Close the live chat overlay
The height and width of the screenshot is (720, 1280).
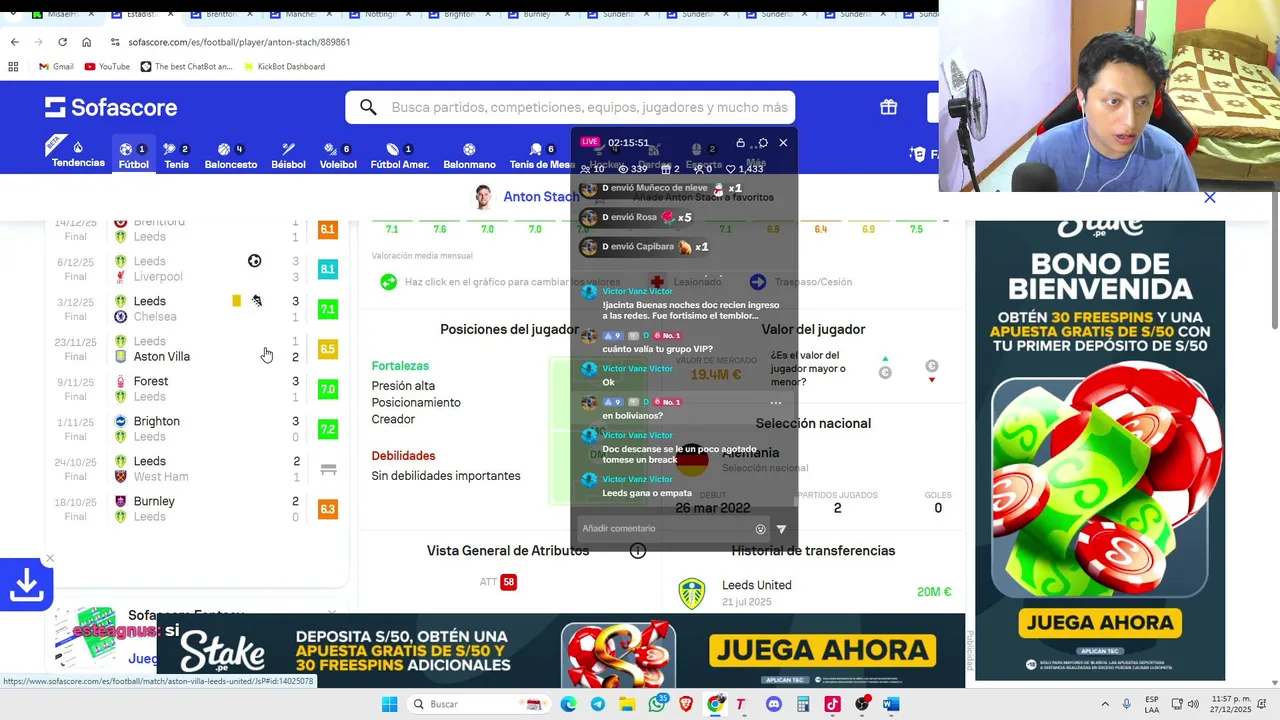(783, 143)
